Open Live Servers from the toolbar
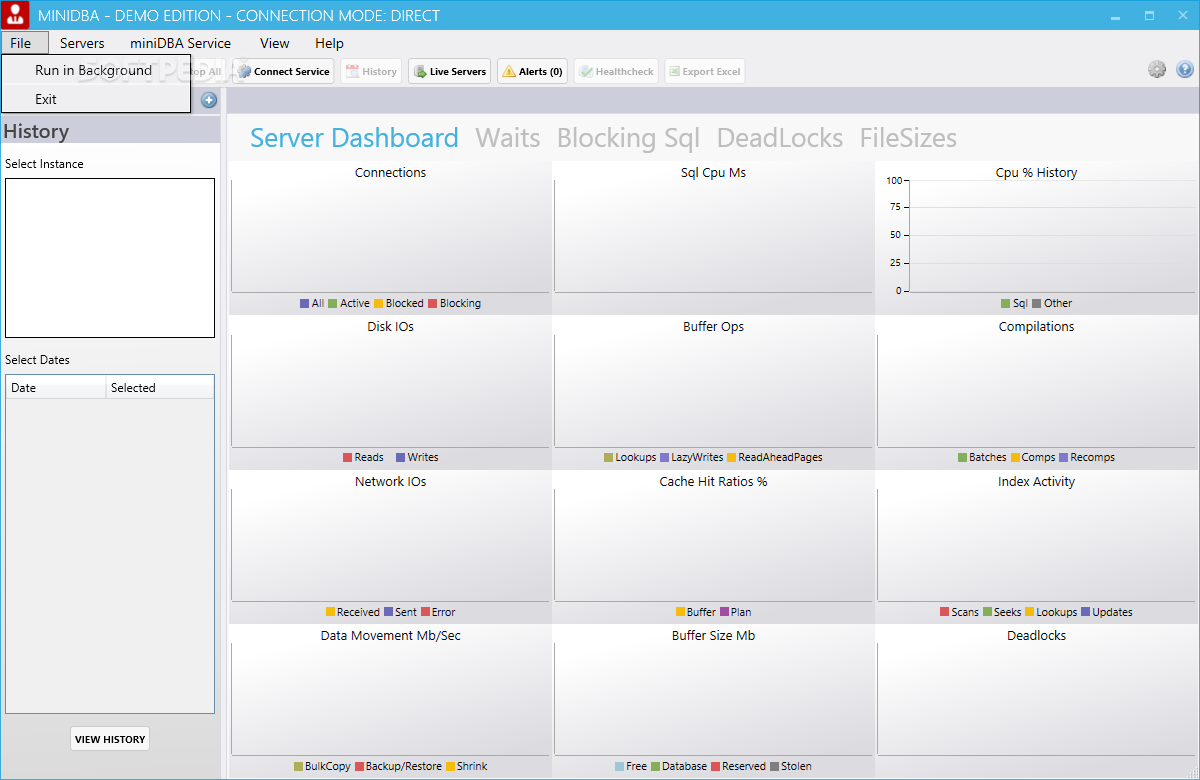The height and width of the screenshot is (780, 1200). point(449,71)
